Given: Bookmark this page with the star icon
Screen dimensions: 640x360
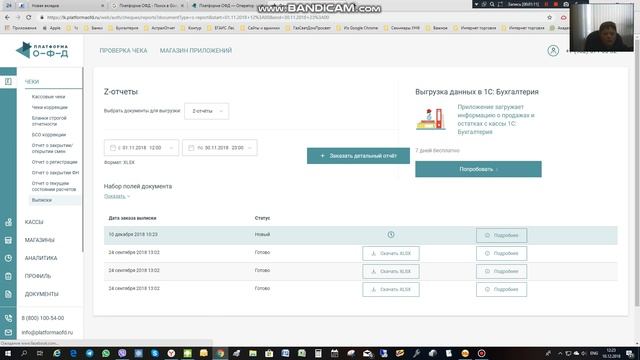Looking at the screenshot, I should (549, 18).
